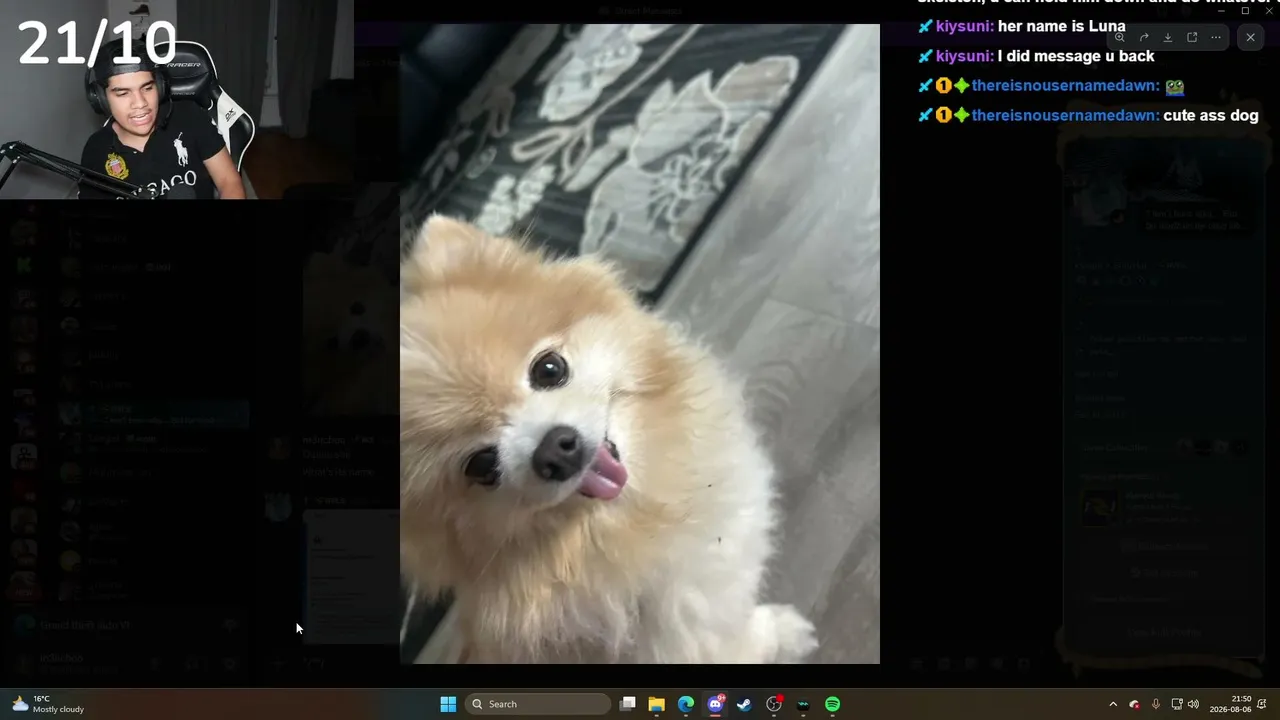Click the enlarged Pomeranian dog photo
This screenshot has height=720, width=1280.
tap(640, 344)
